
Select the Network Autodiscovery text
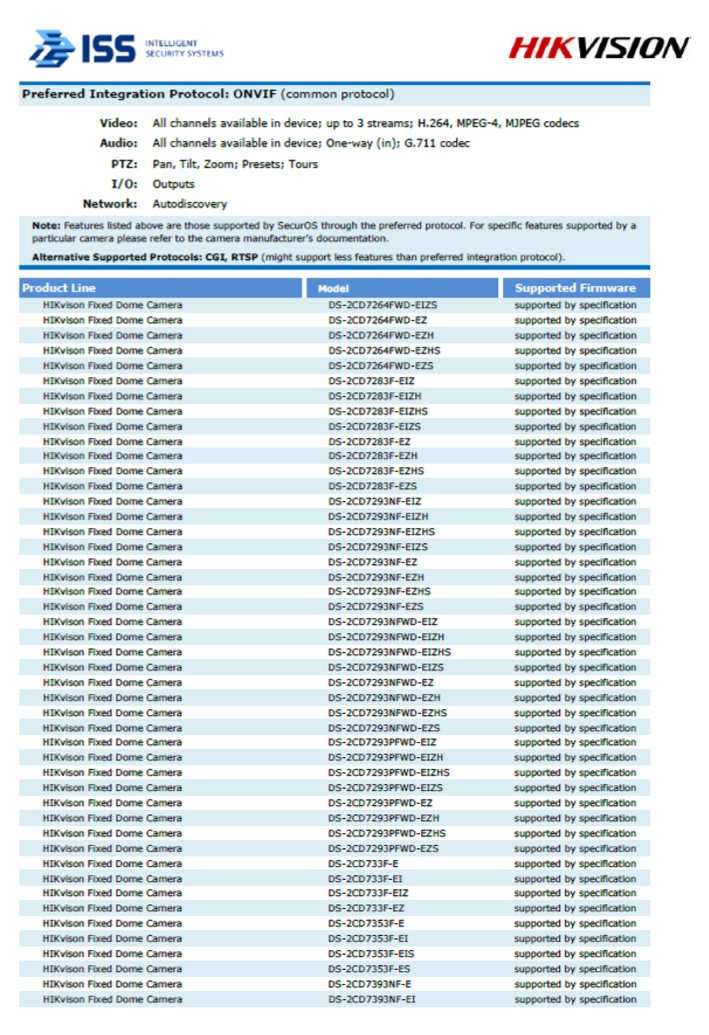point(190,204)
